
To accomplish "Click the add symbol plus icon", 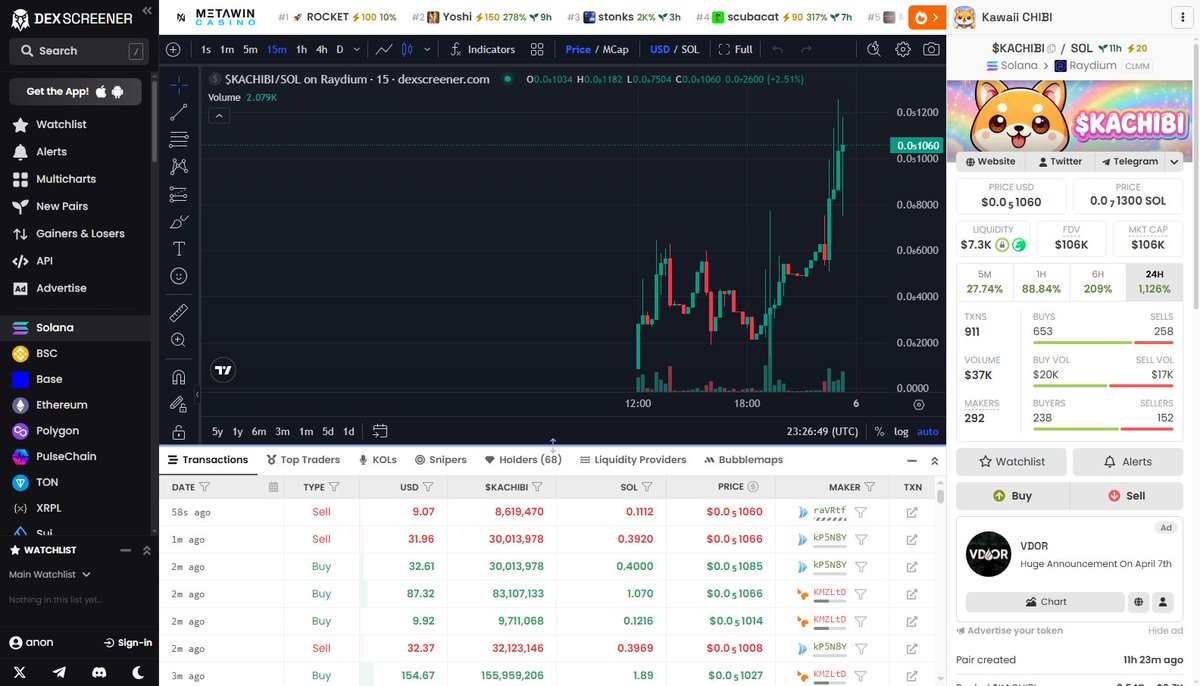I will [x=173, y=49].
